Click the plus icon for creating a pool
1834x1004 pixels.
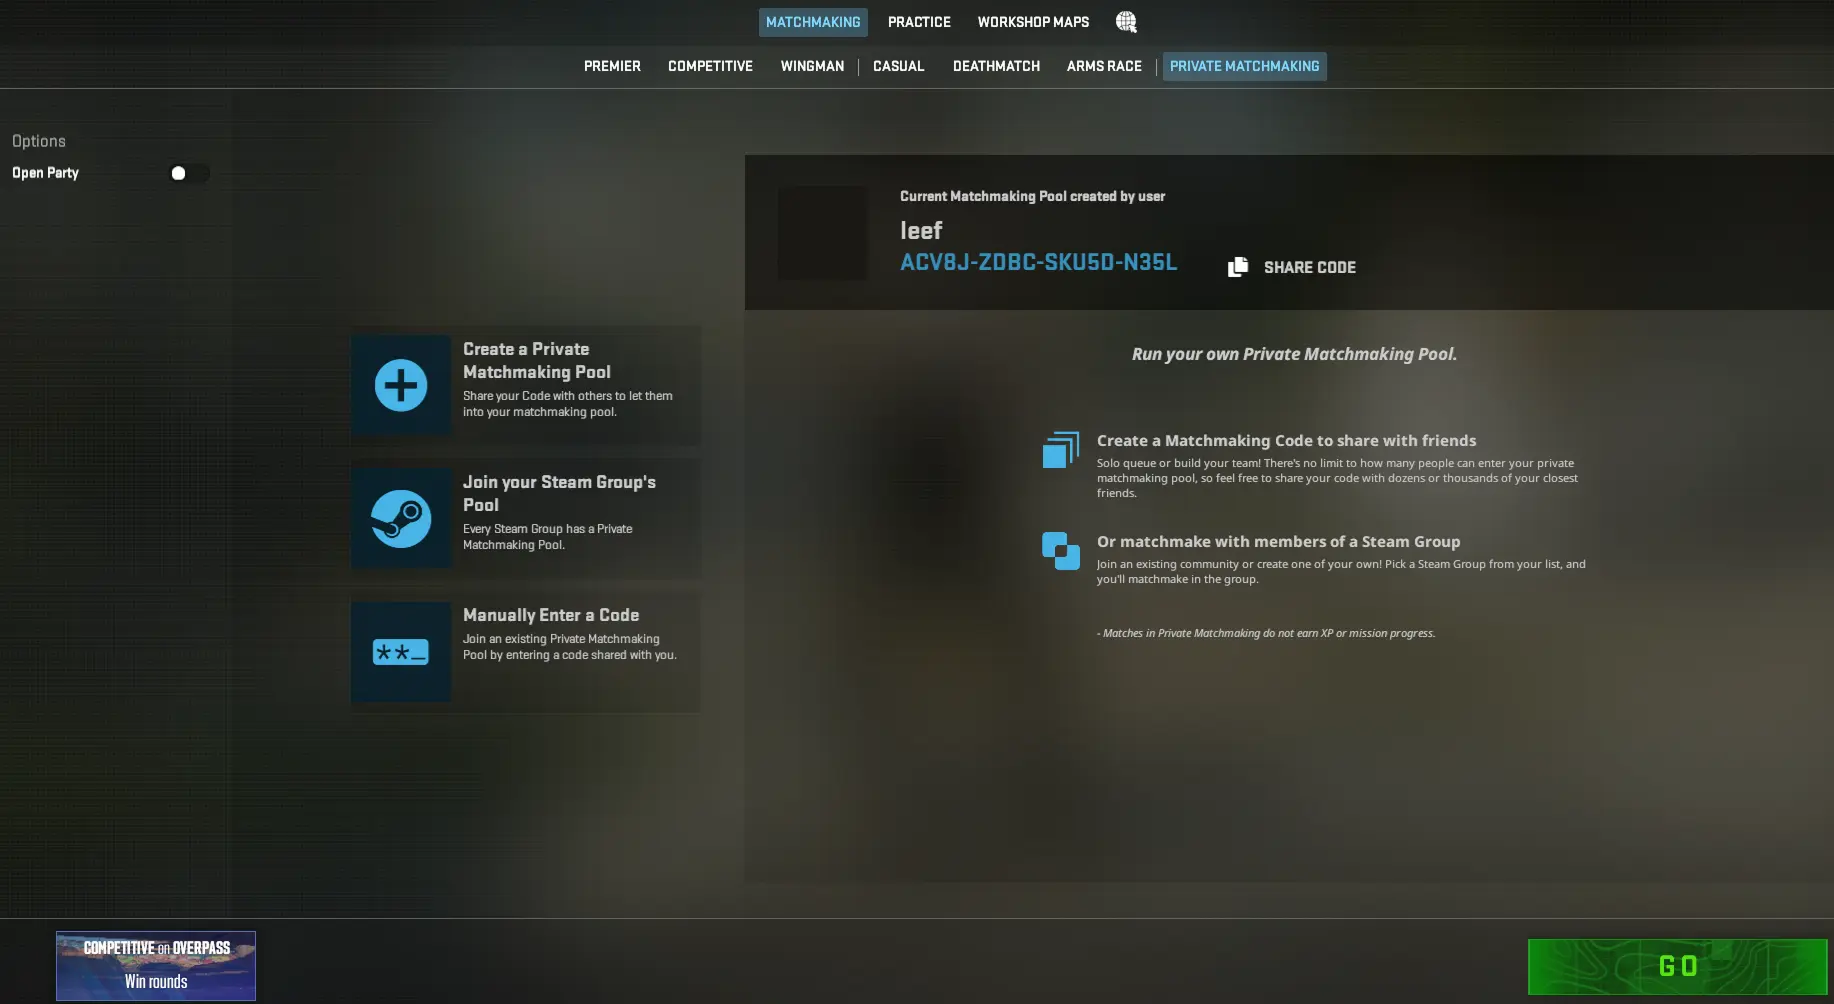(401, 385)
